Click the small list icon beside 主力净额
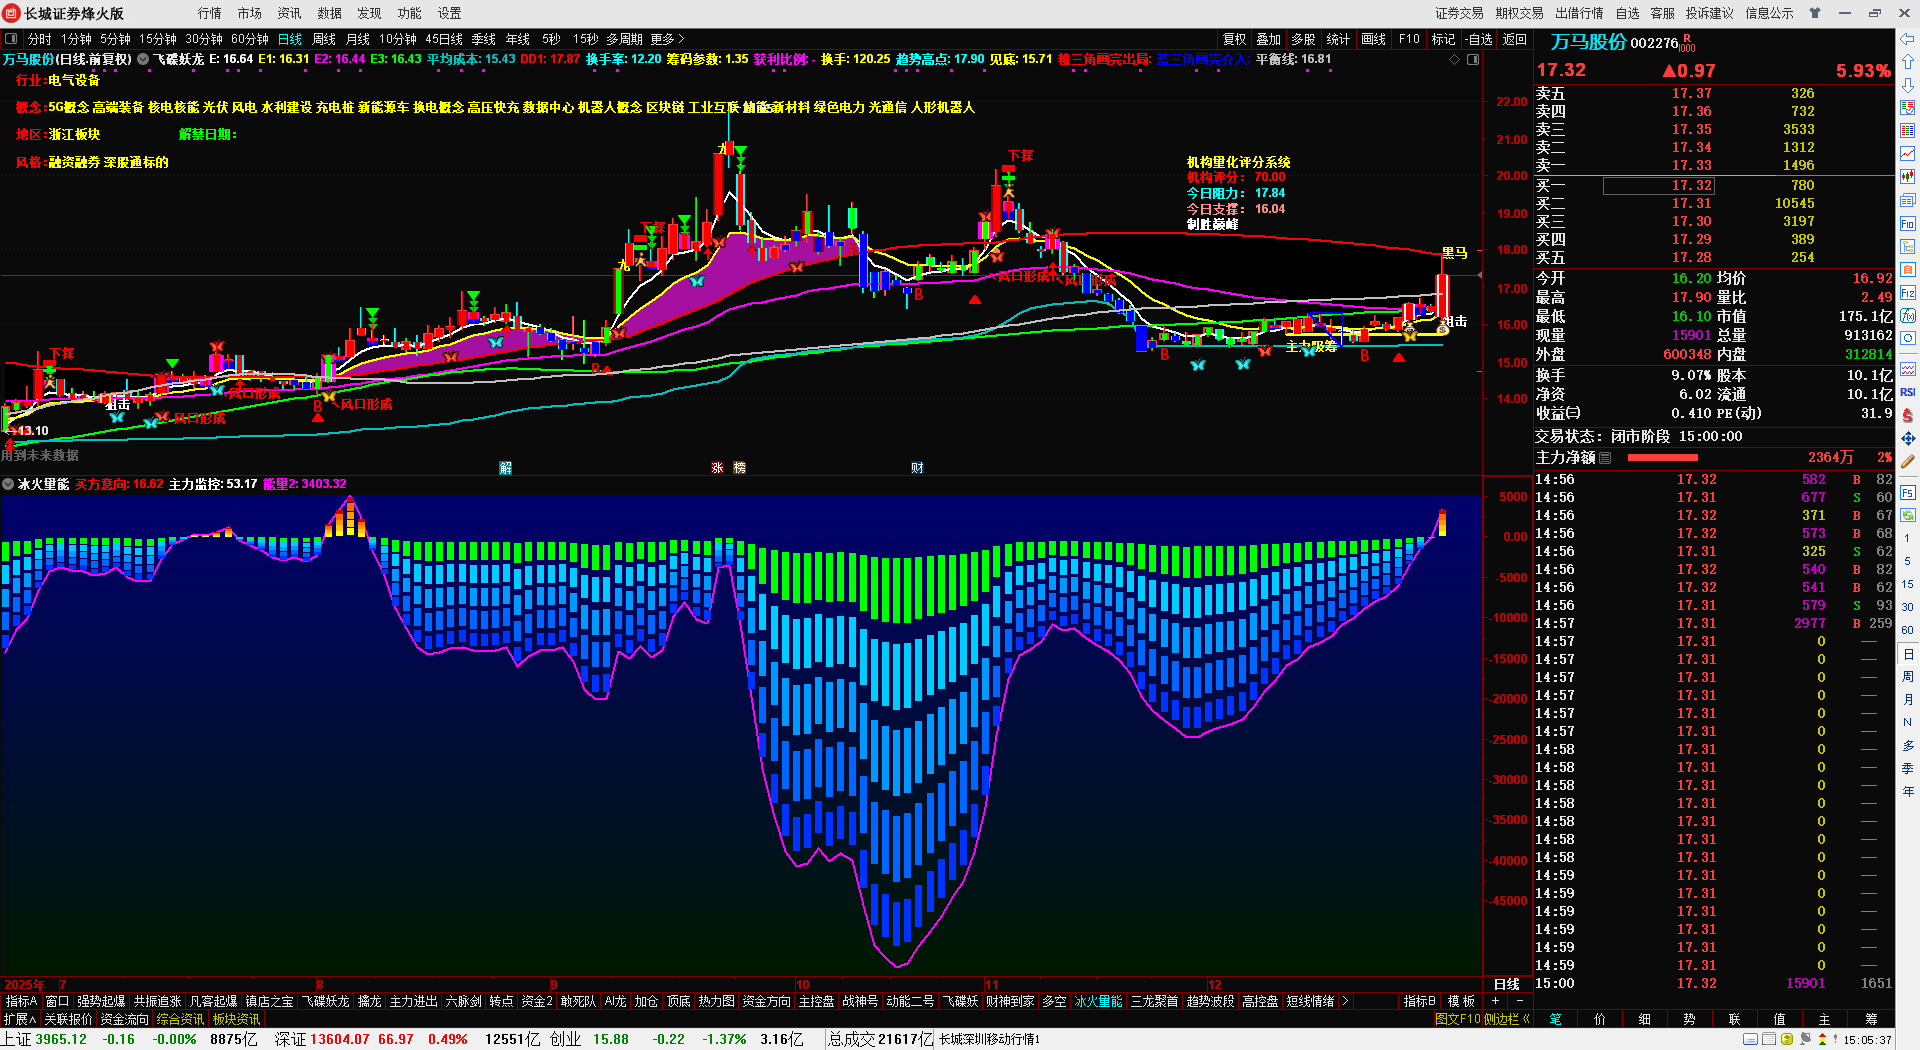Image resolution: width=1920 pixels, height=1050 pixels. 1605,458
